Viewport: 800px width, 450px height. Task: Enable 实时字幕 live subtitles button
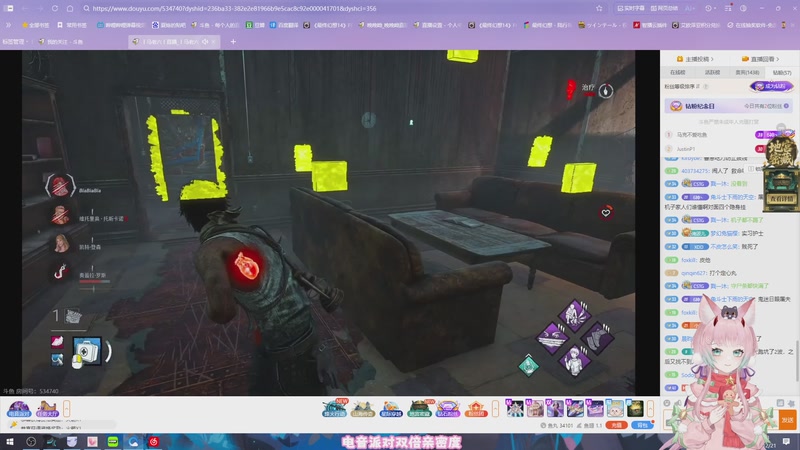click(x=631, y=9)
